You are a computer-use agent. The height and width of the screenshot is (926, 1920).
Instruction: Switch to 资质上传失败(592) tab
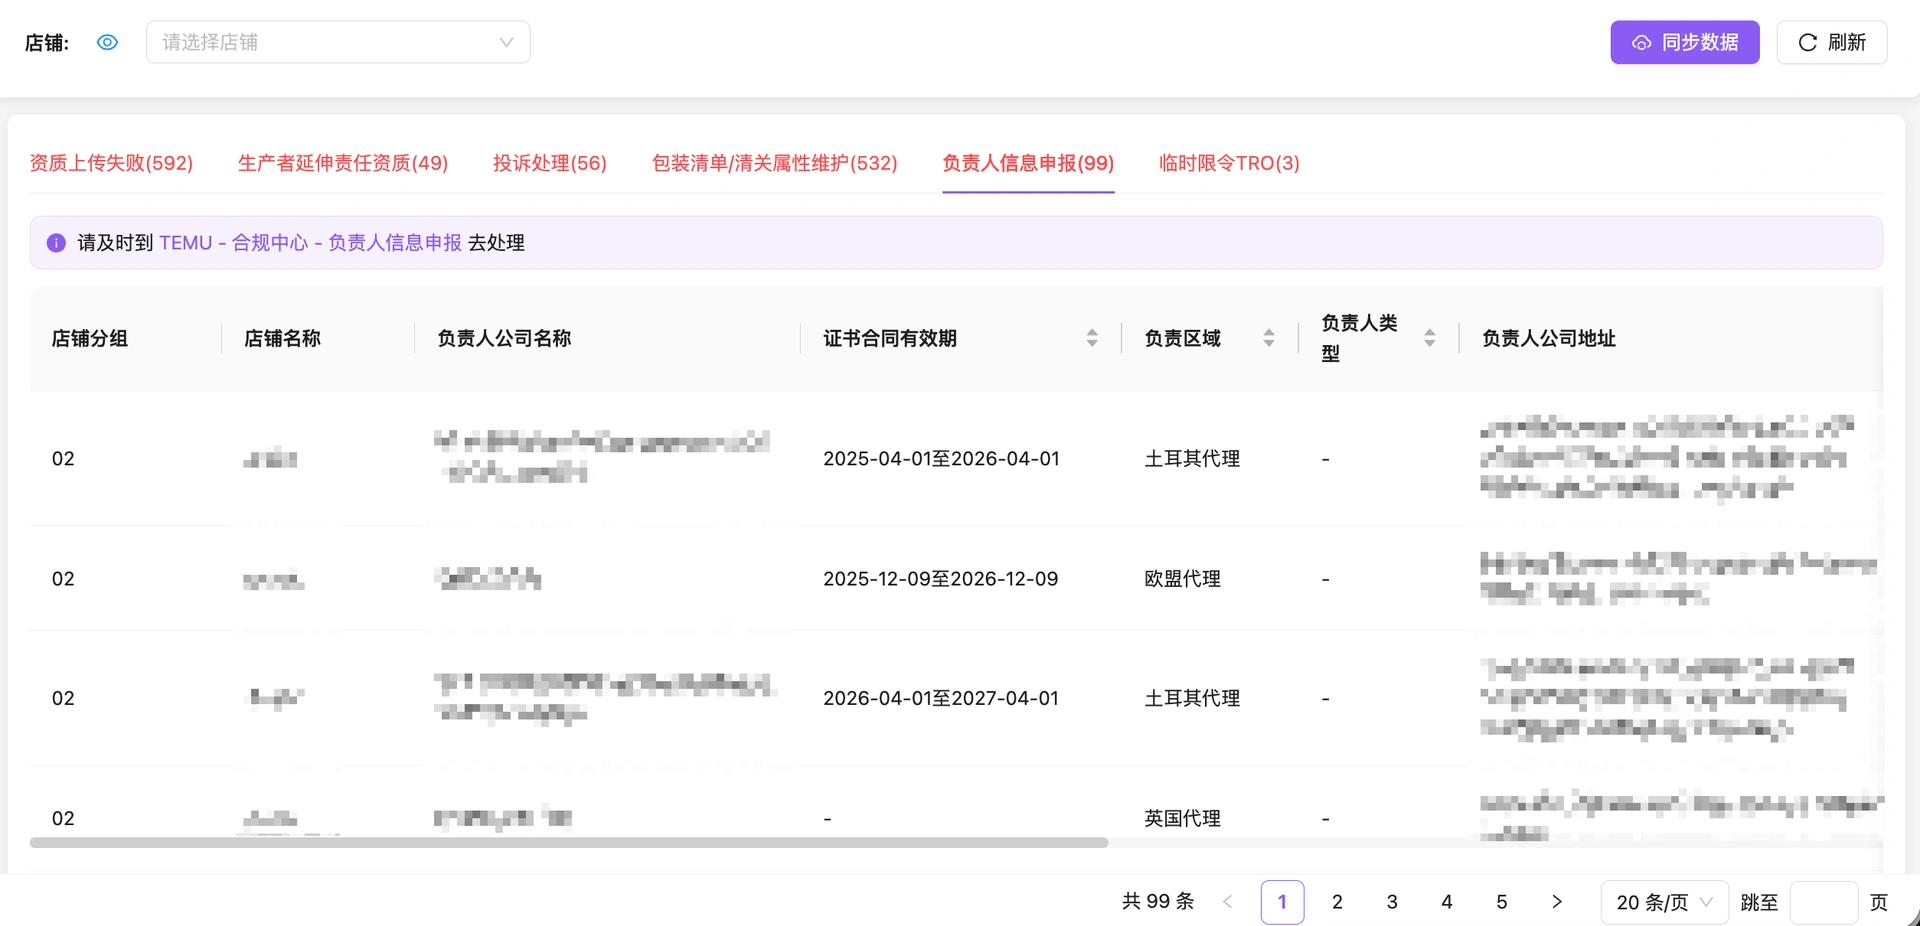click(111, 163)
